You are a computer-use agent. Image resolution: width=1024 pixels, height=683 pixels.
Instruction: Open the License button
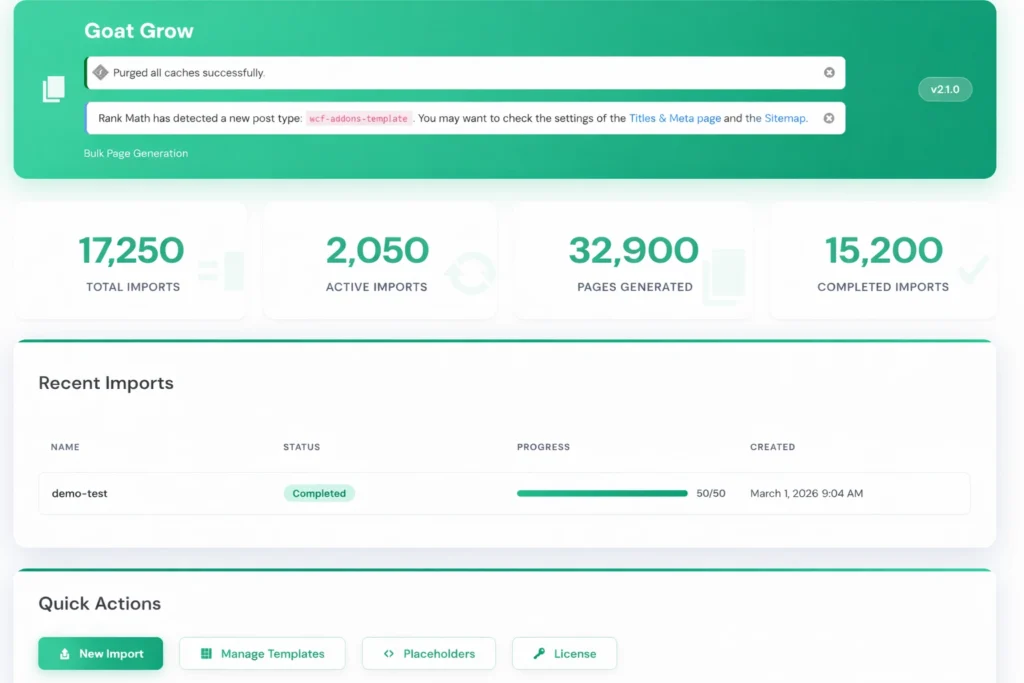click(564, 654)
